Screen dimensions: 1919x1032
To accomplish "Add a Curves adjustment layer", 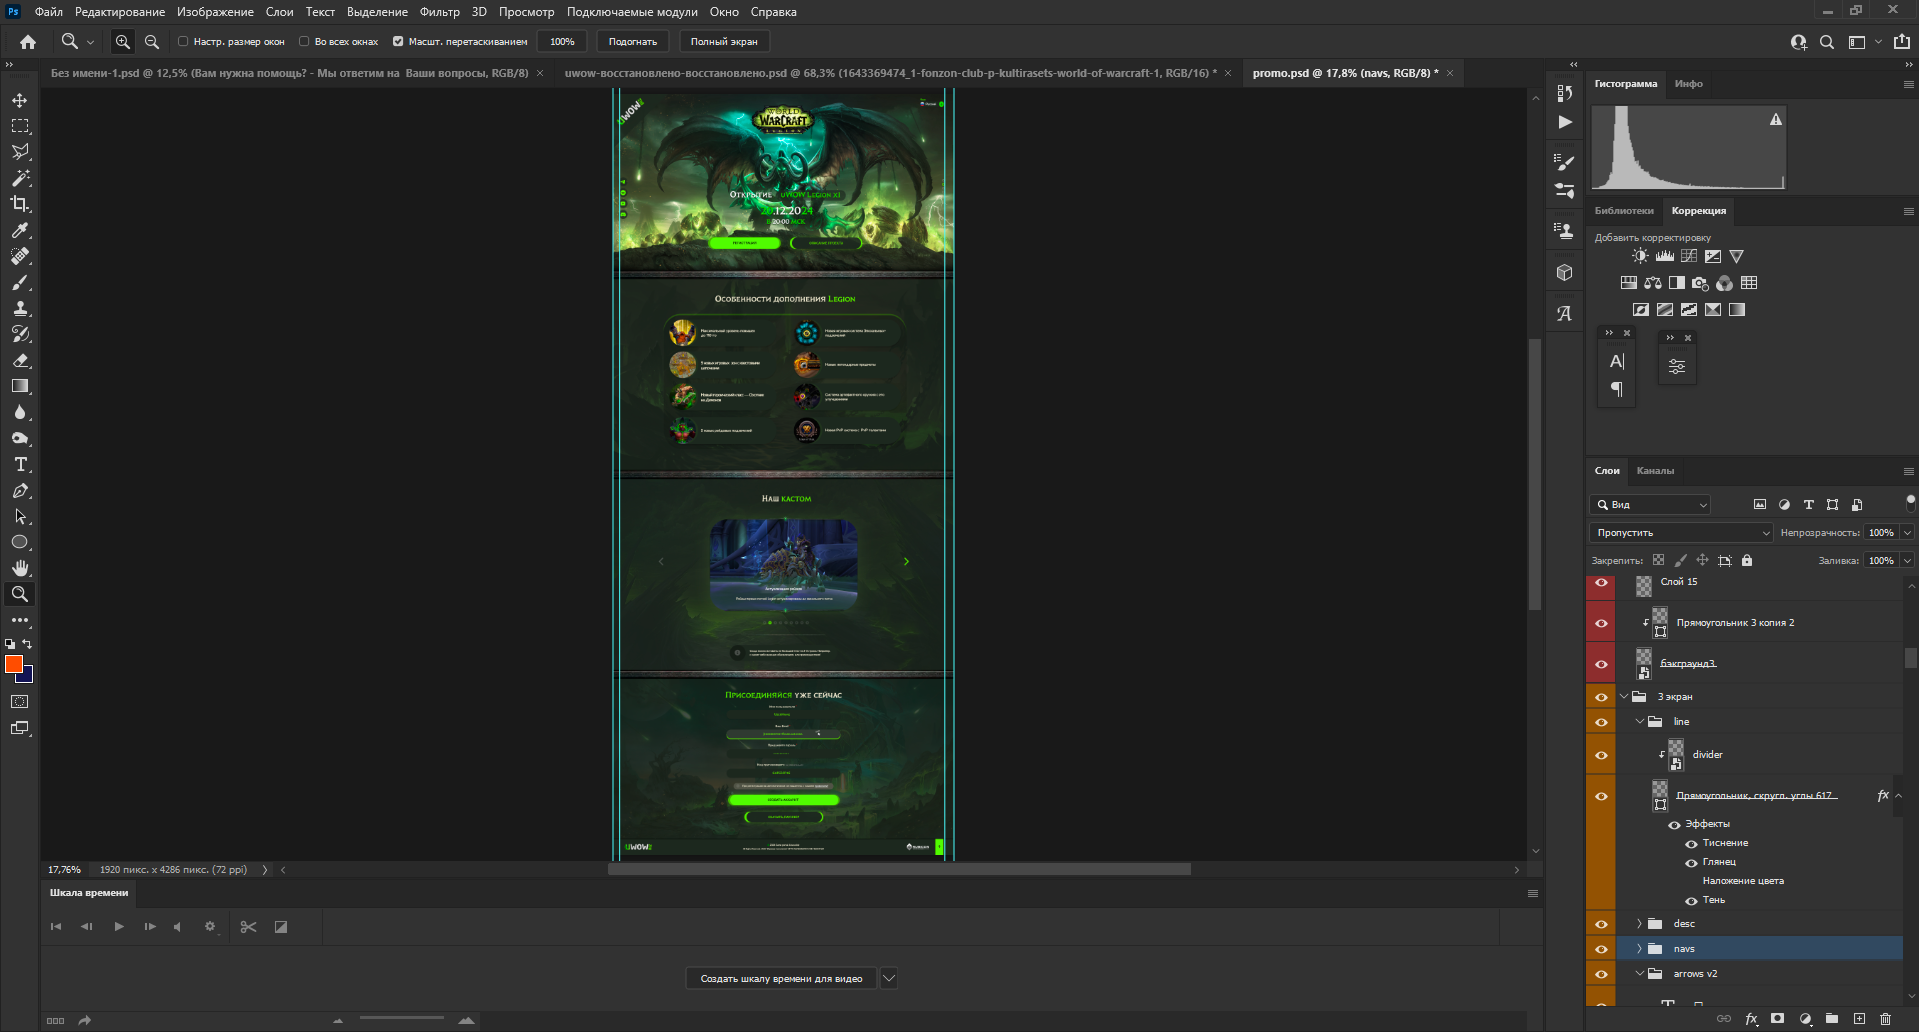I will 1689,257.
